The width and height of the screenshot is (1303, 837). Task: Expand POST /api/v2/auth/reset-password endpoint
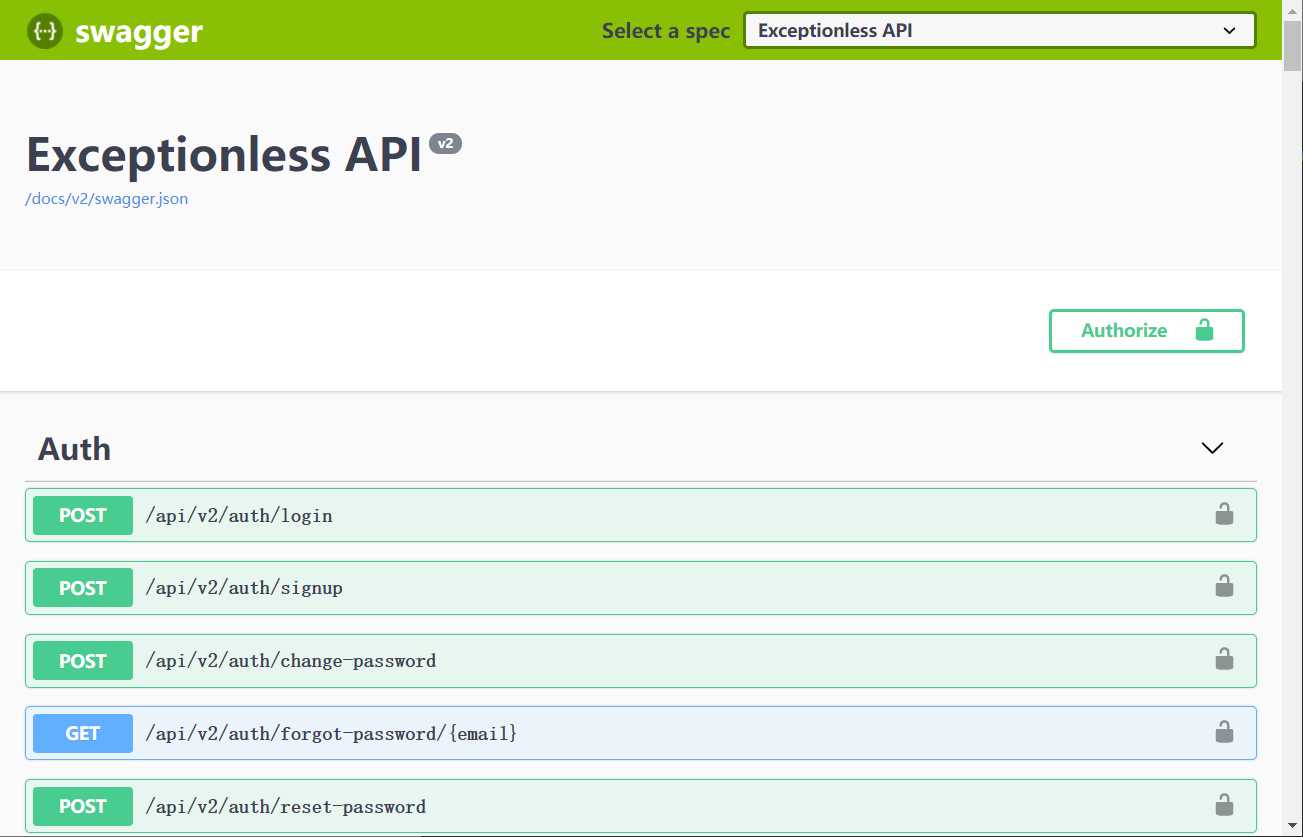point(641,806)
